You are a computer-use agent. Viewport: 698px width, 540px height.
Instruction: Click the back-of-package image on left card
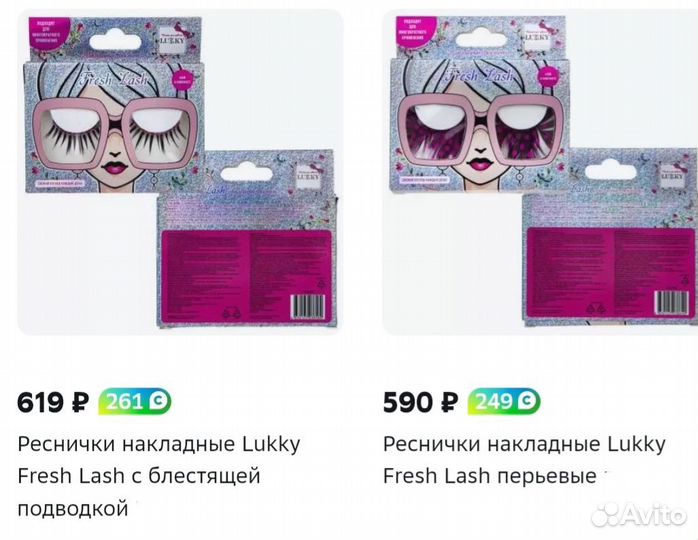[x=248, y=239]
